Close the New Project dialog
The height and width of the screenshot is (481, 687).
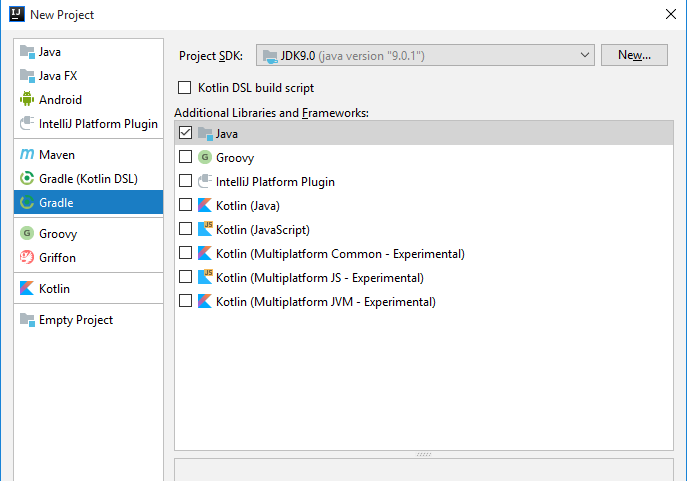coord(670,14)
